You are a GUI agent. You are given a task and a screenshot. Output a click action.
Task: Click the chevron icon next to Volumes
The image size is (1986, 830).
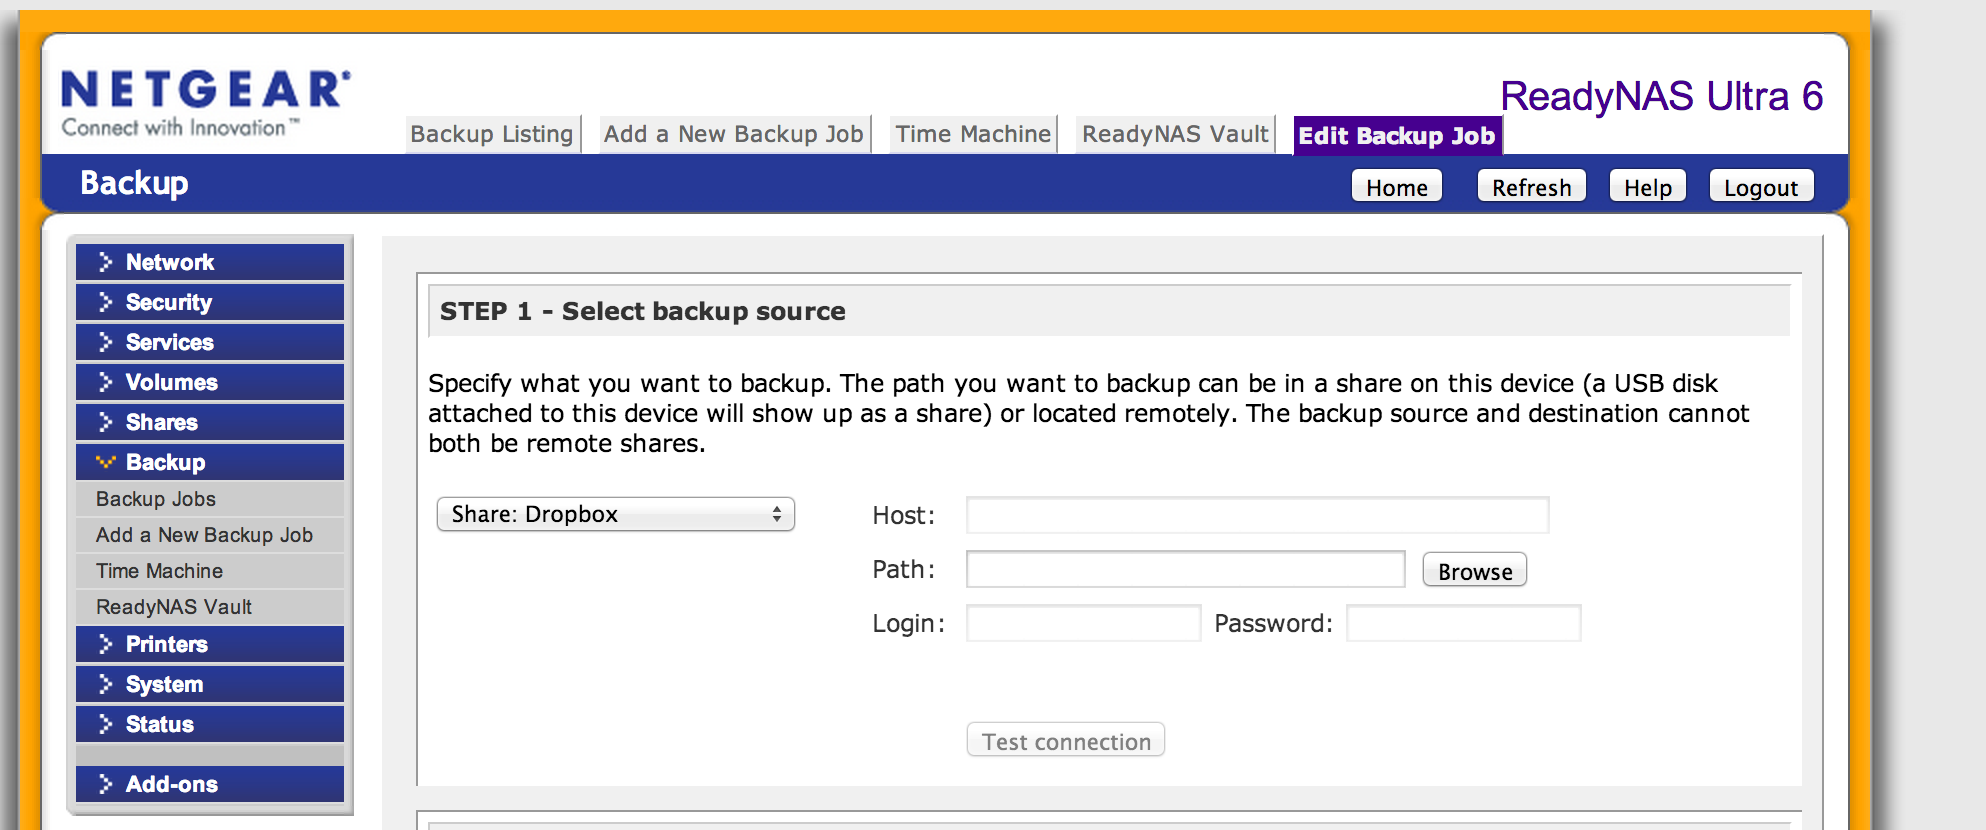click(105, 382)
